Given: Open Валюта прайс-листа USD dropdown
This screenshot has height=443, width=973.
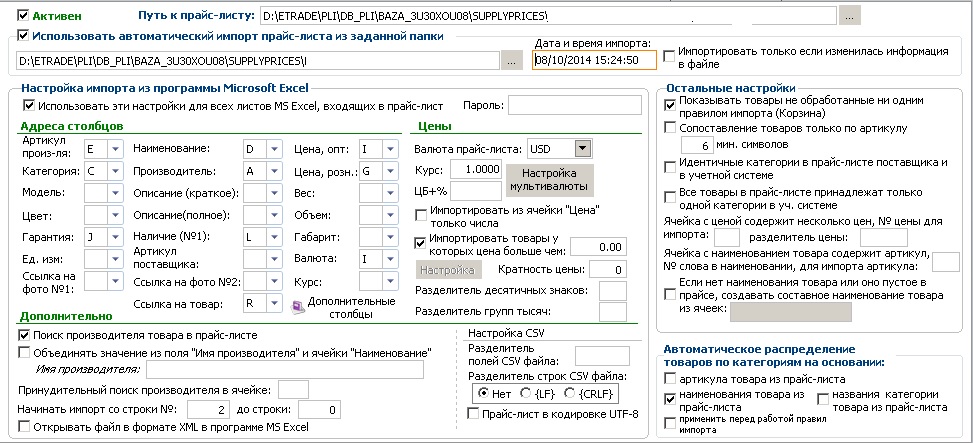Looking at the screenshot, I should (x=582, y=149).
